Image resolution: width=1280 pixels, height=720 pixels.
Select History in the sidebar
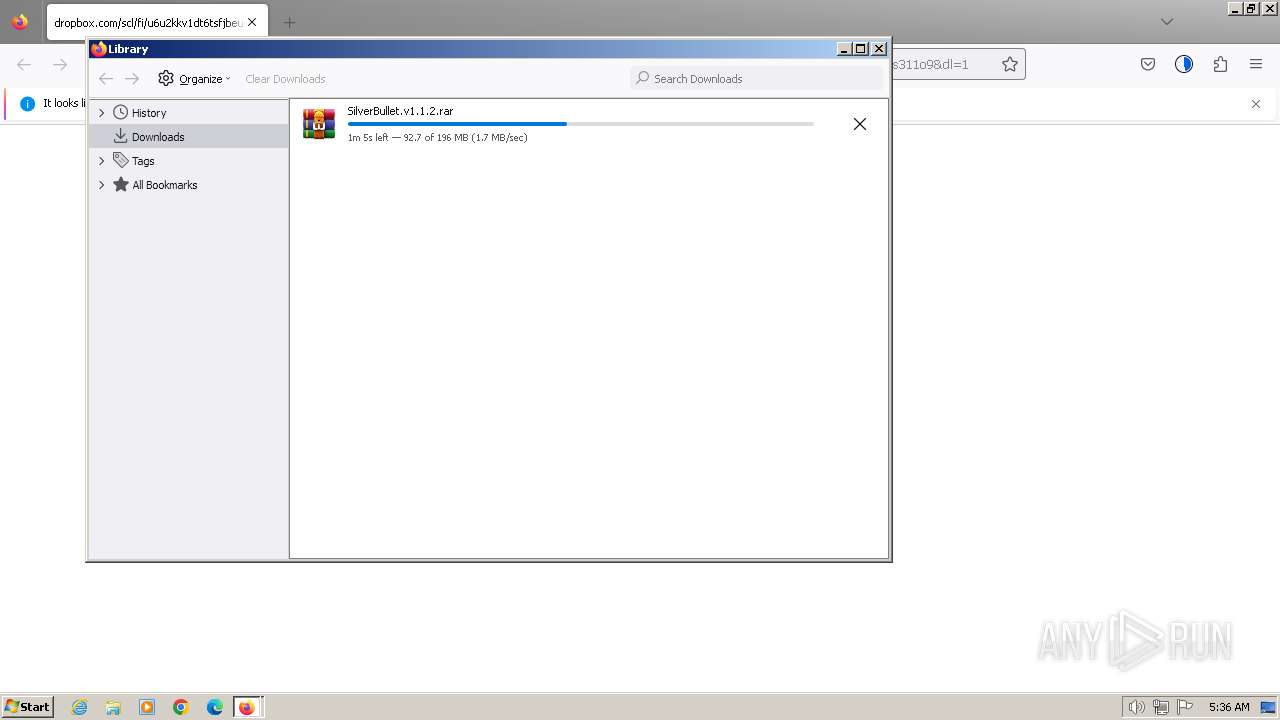149,113
